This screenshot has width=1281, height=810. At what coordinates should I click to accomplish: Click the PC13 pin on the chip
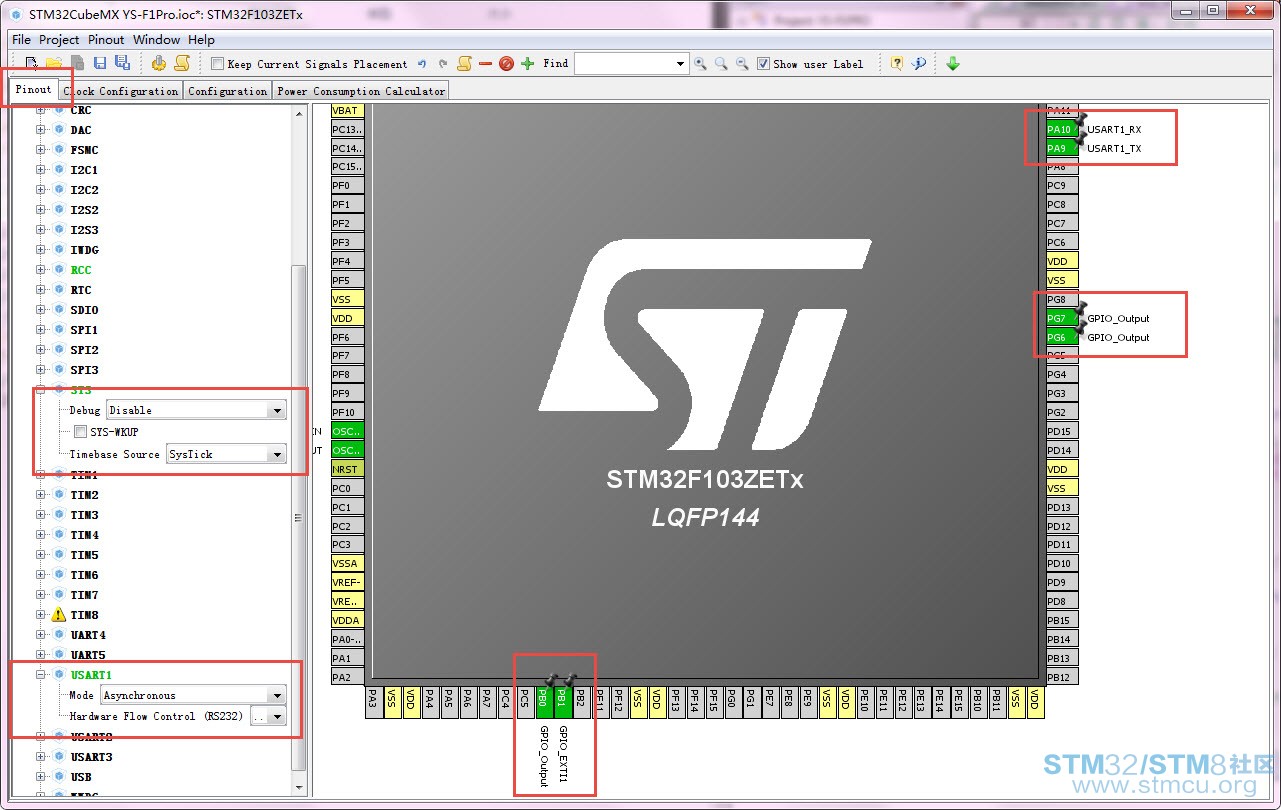(x=347, y=129)
